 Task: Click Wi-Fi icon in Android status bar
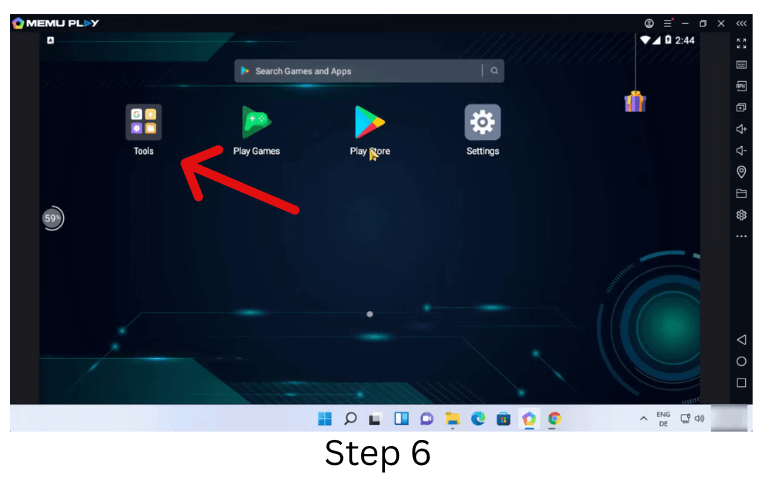tap(646, 40)
